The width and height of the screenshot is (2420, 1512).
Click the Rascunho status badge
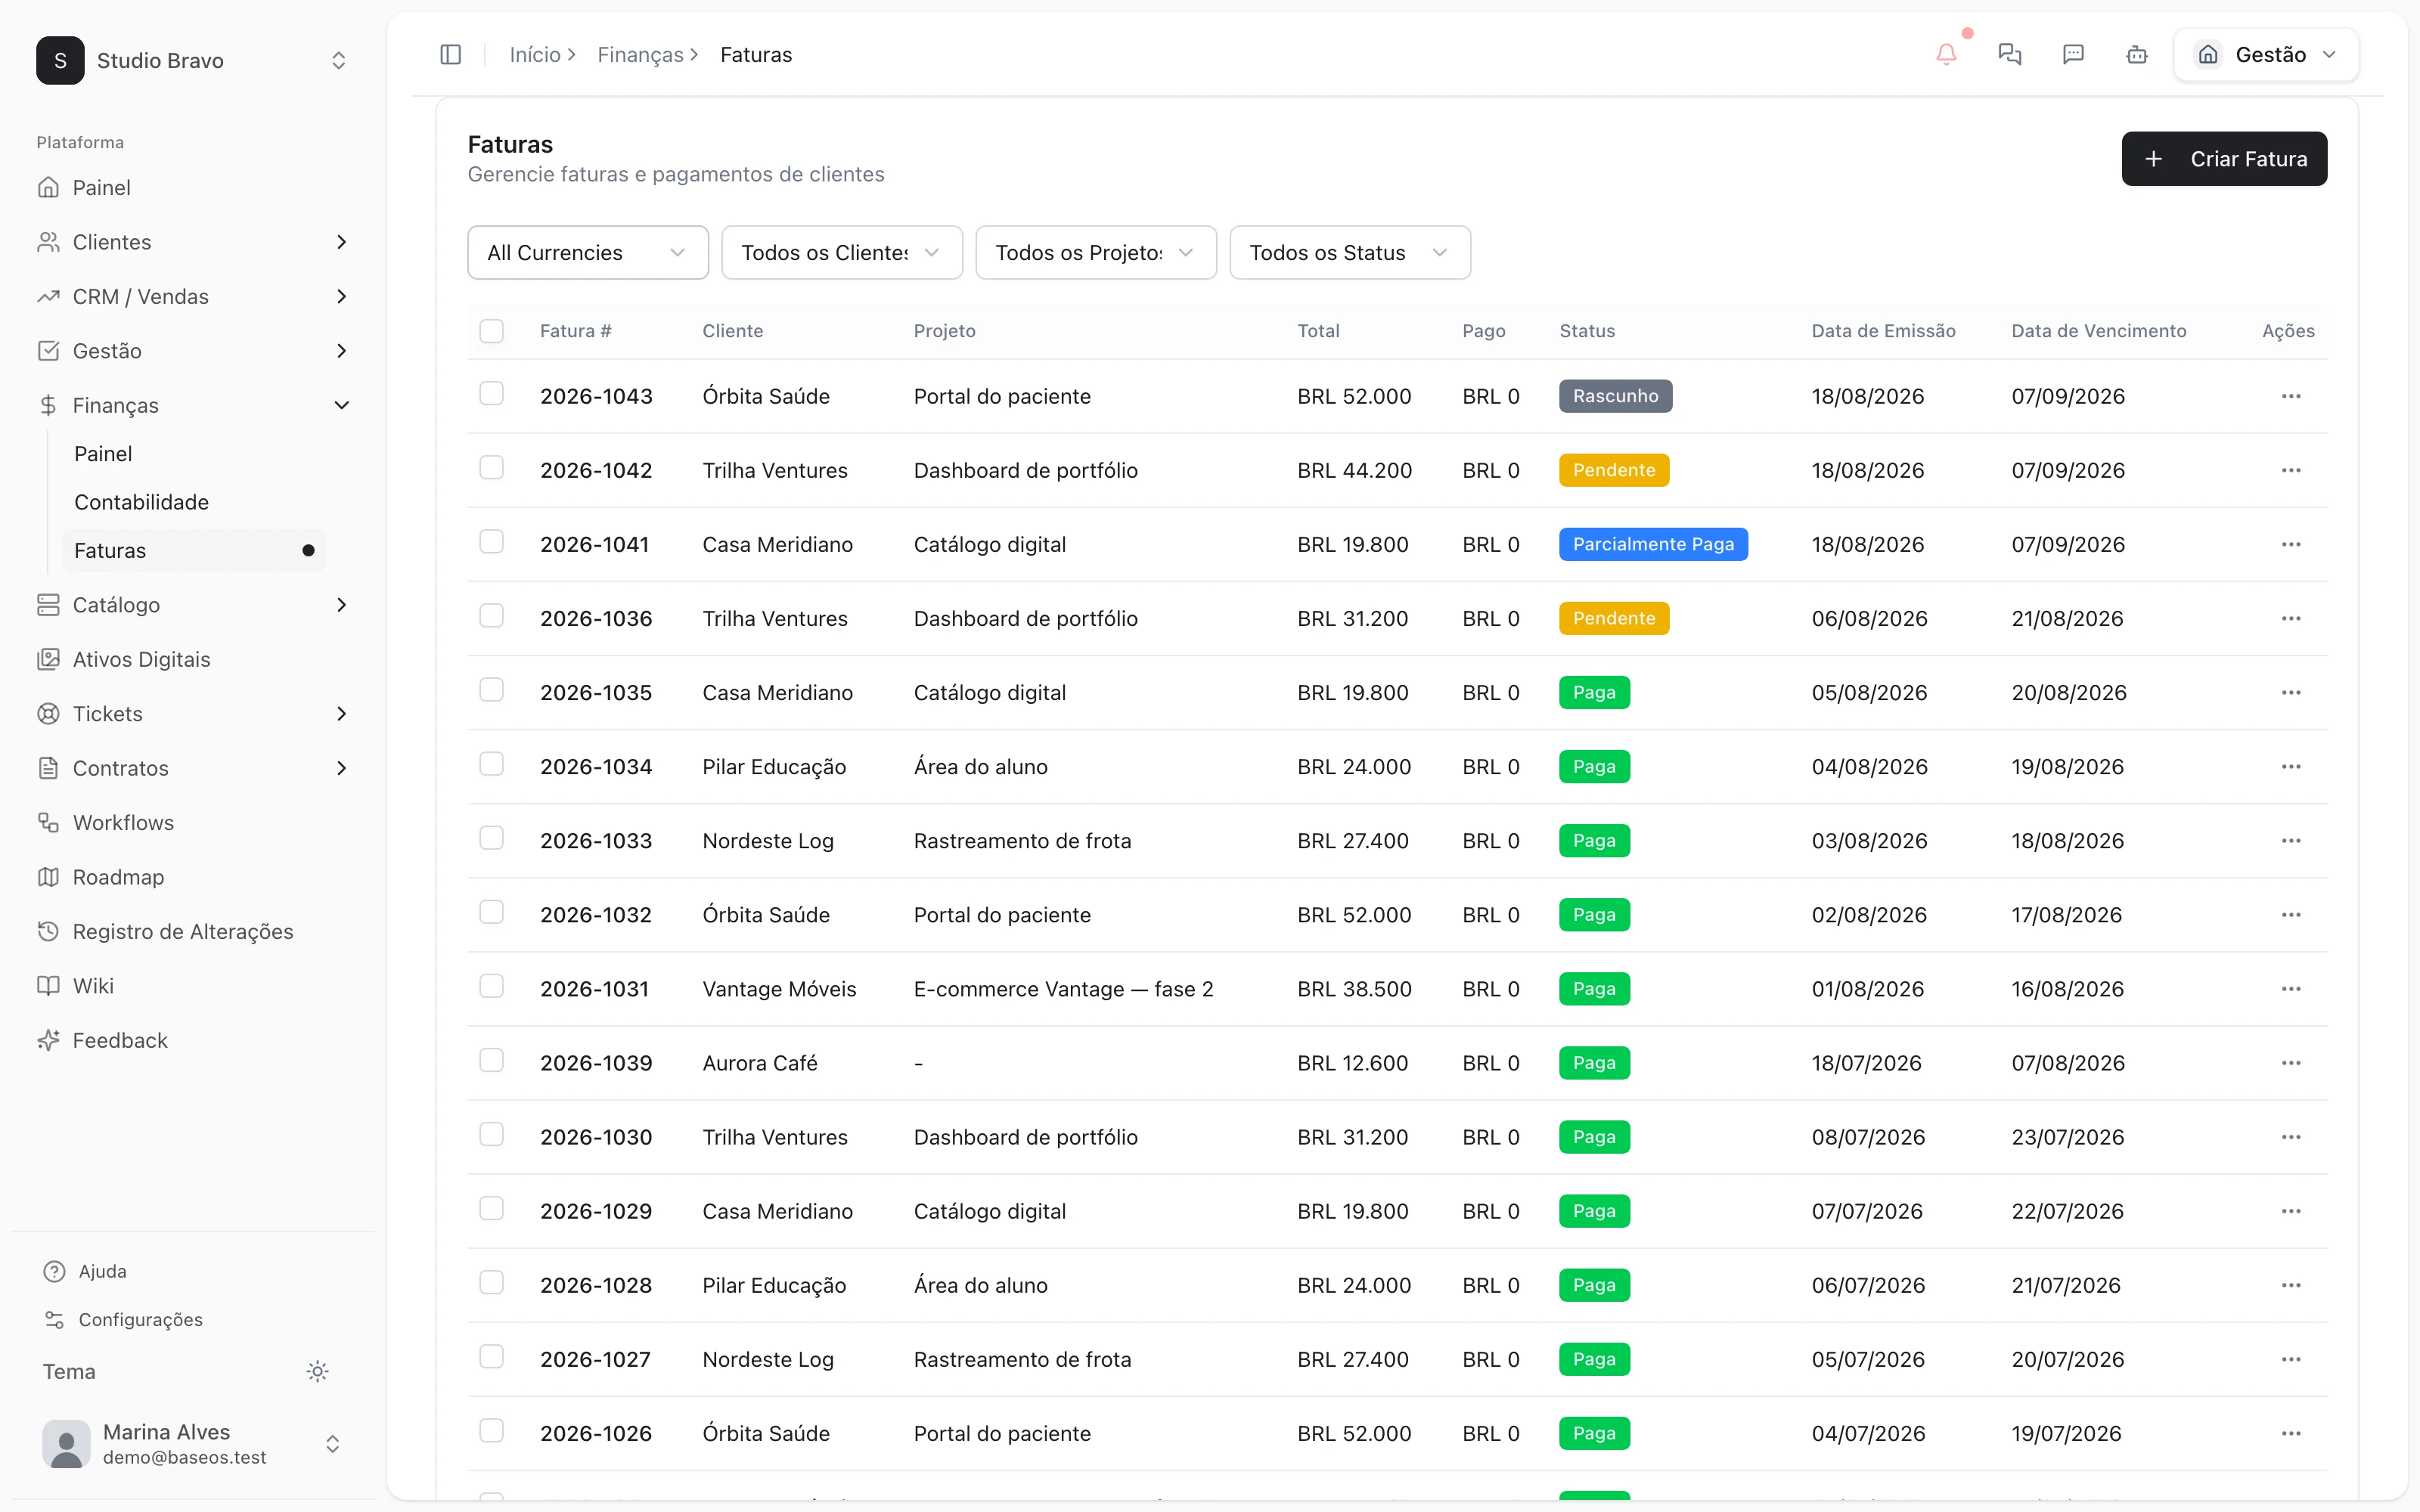[1615, 396]
